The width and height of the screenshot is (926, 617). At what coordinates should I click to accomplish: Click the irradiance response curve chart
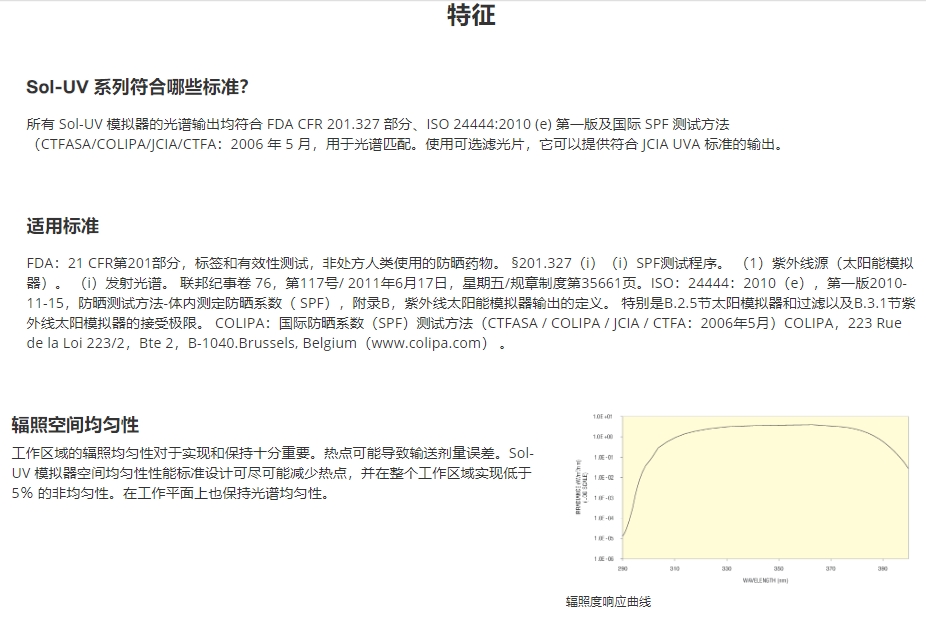(765, 488)
